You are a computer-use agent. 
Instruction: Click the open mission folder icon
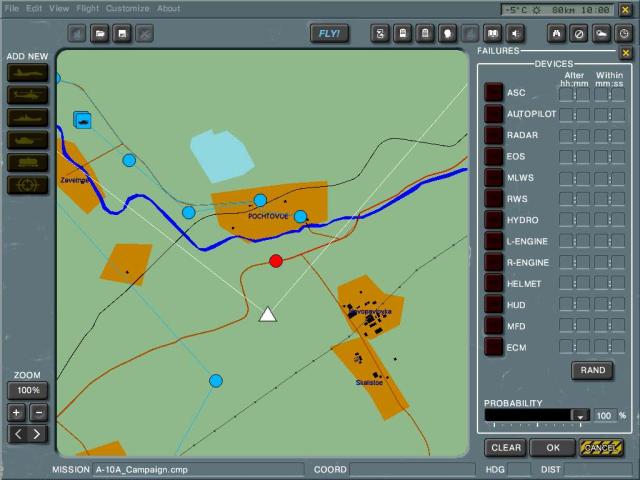point(100,34)
